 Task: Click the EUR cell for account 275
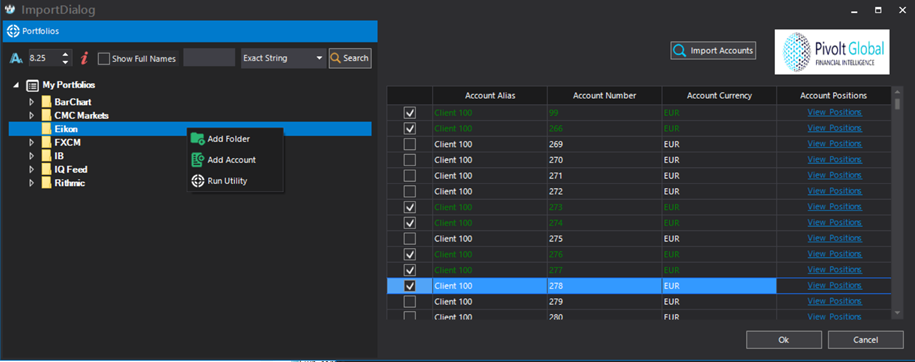coord(720,238)
